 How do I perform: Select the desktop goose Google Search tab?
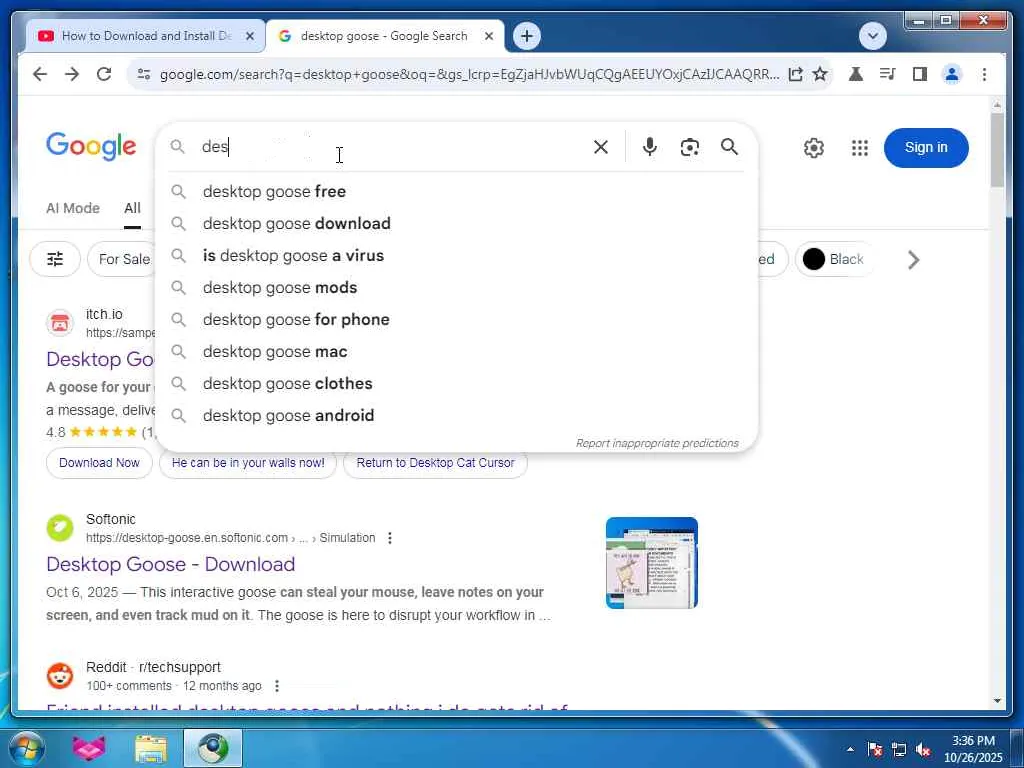point(383,36)
